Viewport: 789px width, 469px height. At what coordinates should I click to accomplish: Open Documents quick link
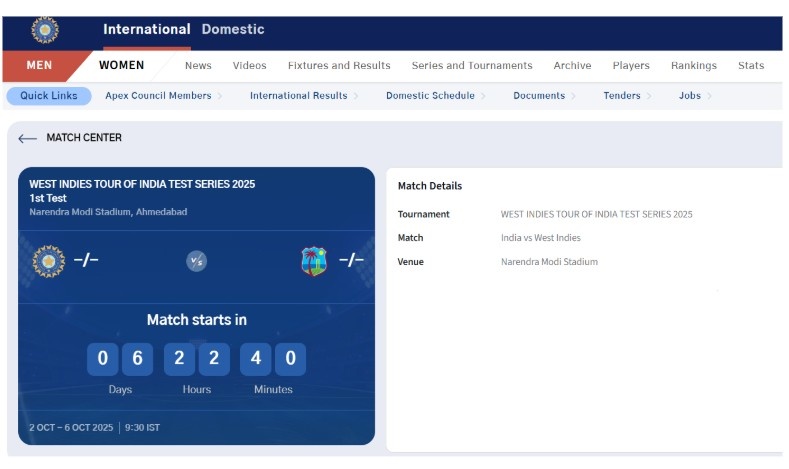(x=539, y=96)
